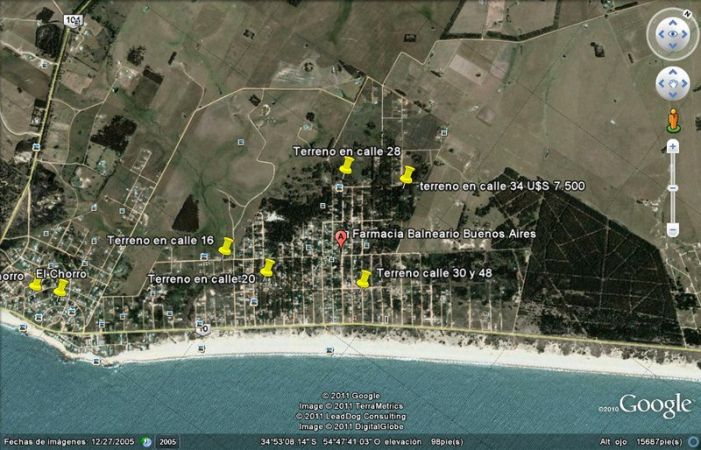Click the Terreno calle 30 y 48 pushpin
701x450 pixels.
(x=364, y=278)
